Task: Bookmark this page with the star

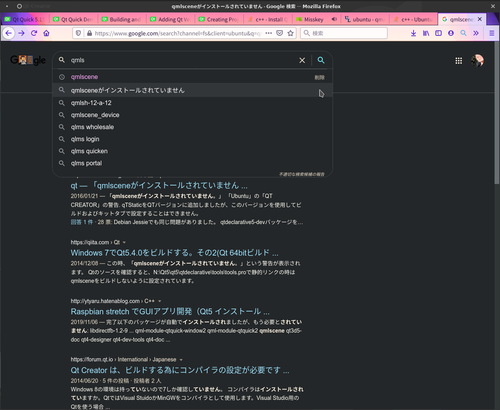Action: click(291, 33)
